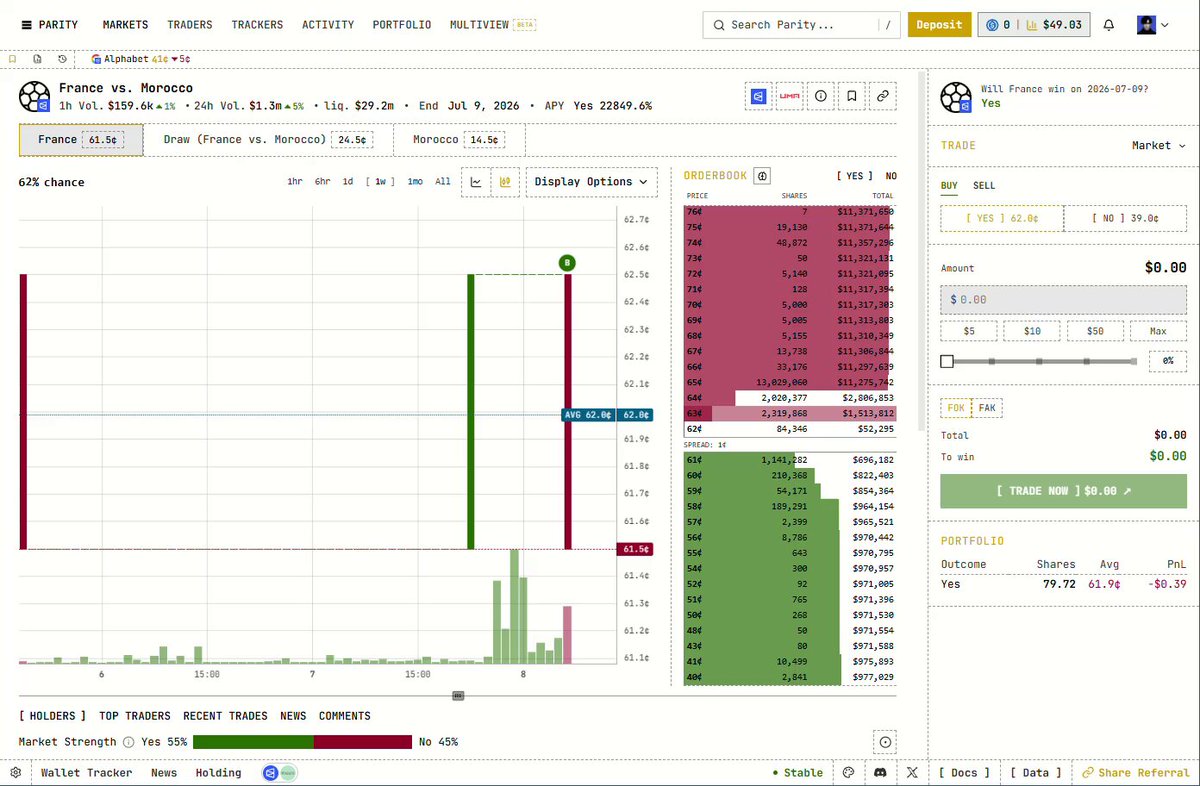This screenshot has height=786, width=1200.
Task: Open settings gear in bottom bar
Action: coord(16,773)
